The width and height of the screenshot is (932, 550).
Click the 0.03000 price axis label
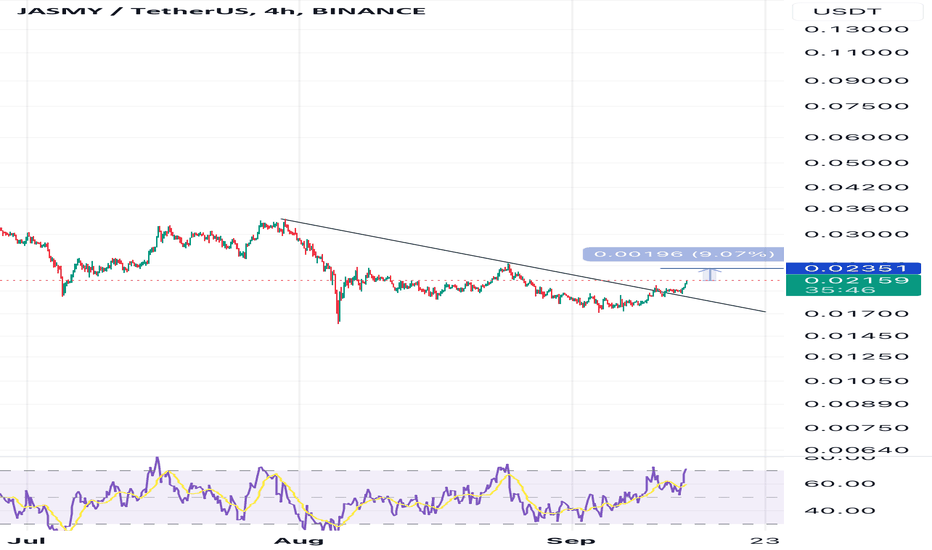(x=857, y=234)
